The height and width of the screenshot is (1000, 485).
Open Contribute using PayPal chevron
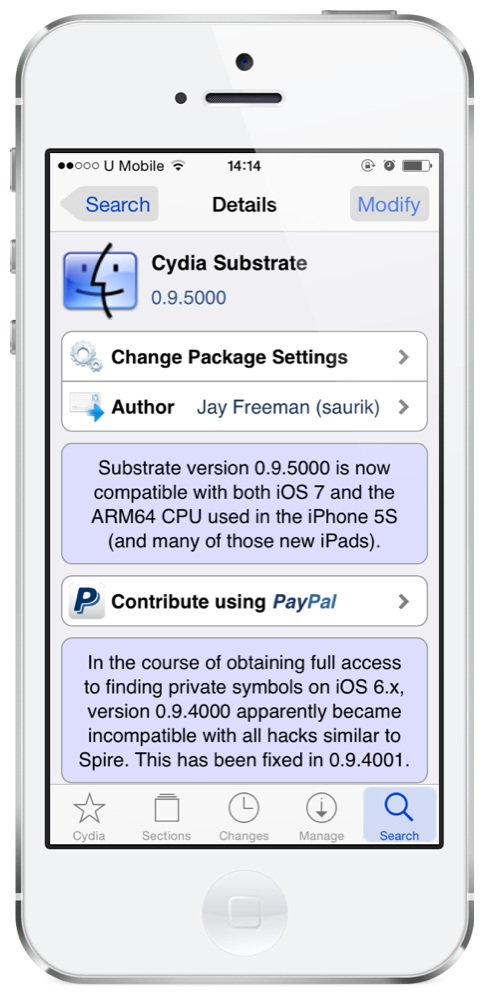[403, 601]
